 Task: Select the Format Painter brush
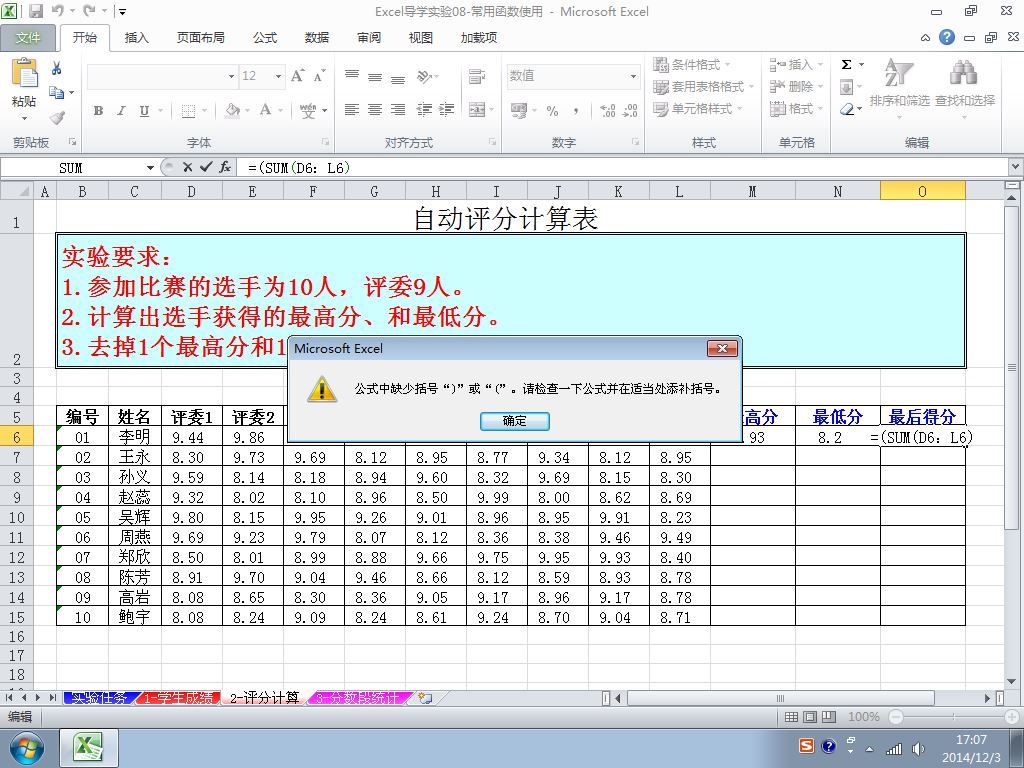tap(57, 118)
